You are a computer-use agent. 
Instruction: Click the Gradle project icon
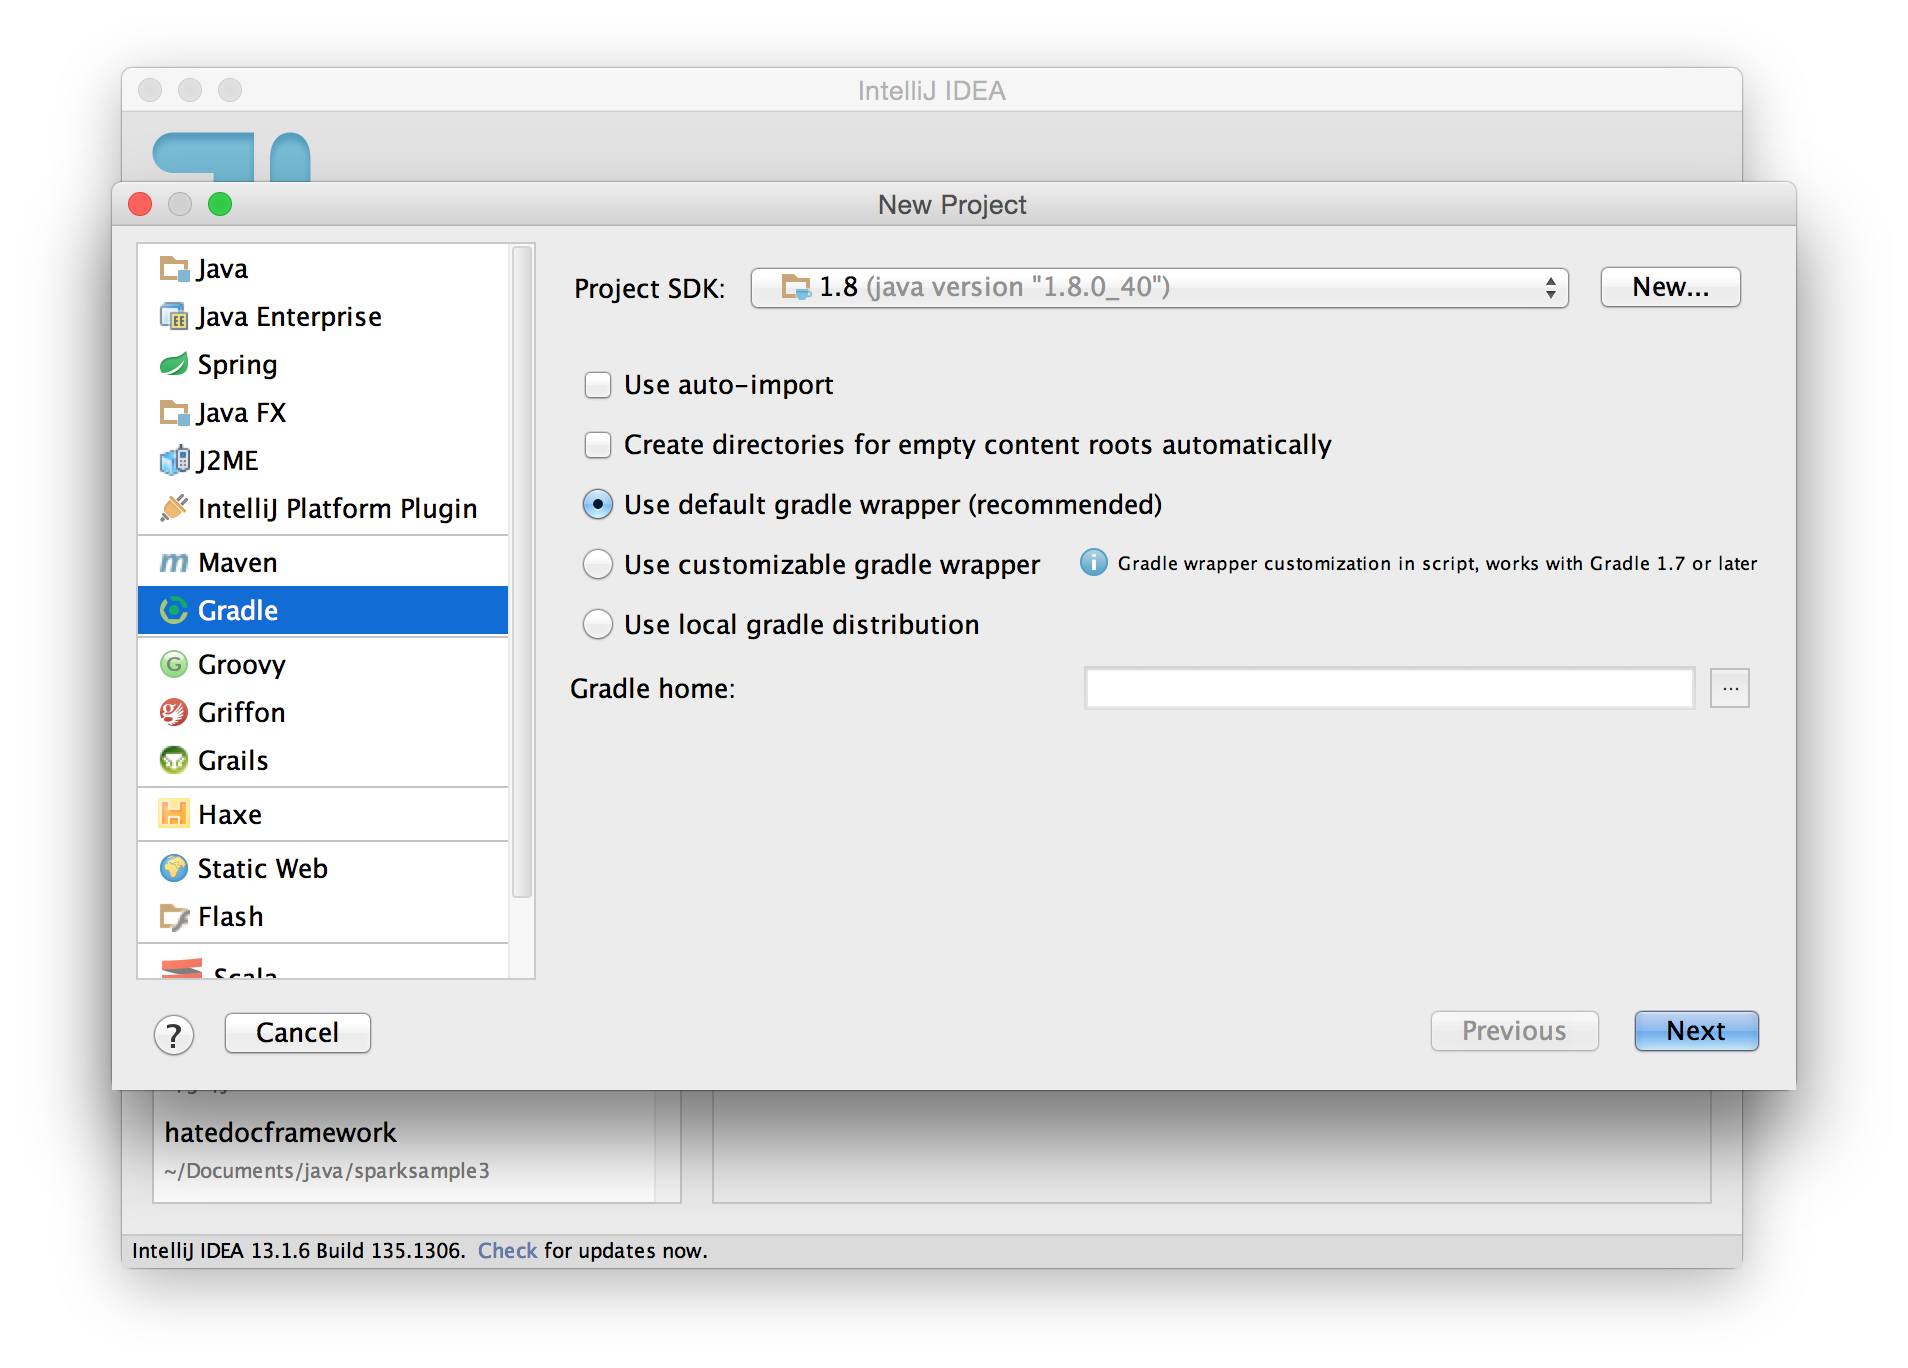[174, 610]
